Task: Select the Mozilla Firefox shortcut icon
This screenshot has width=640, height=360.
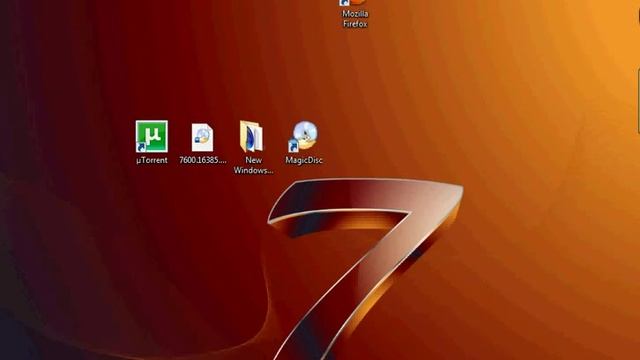Action: point(352,3)
